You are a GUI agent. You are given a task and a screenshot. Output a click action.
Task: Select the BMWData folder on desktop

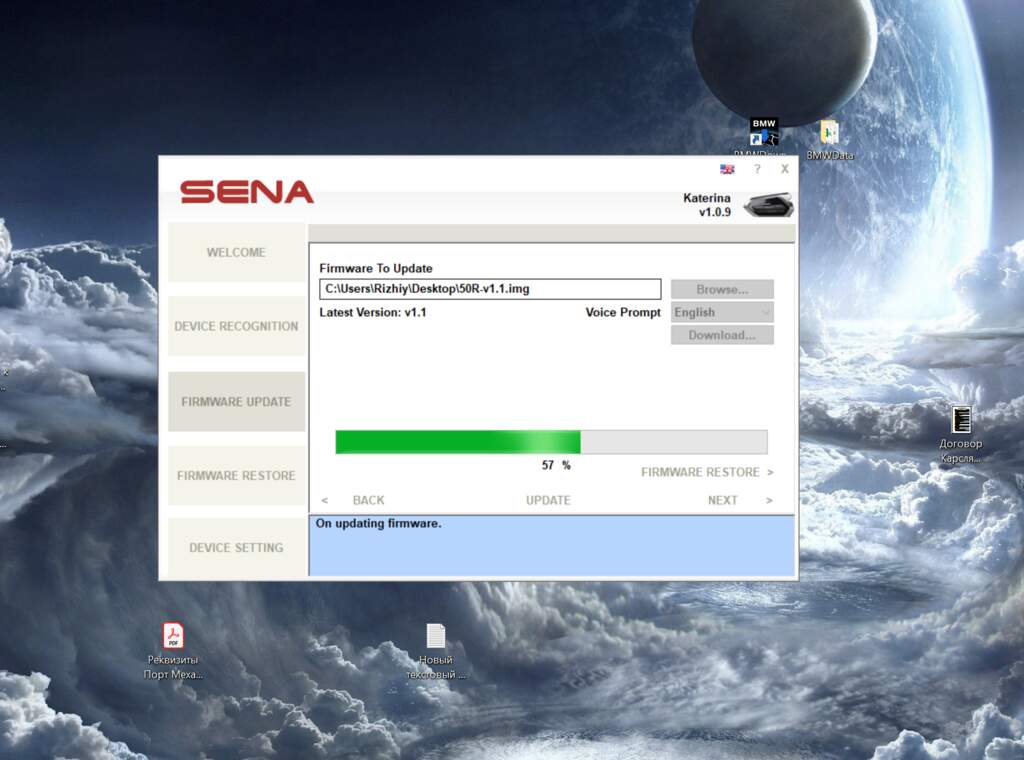[829, 133]
